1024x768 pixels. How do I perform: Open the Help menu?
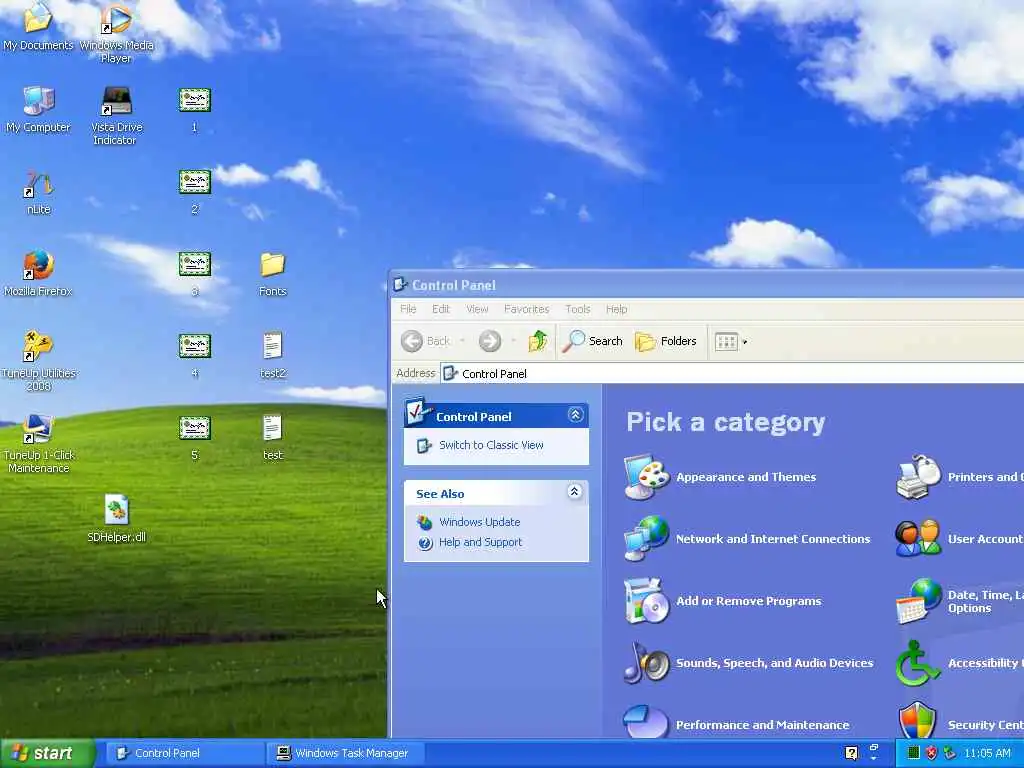click(x=616, y=309)
